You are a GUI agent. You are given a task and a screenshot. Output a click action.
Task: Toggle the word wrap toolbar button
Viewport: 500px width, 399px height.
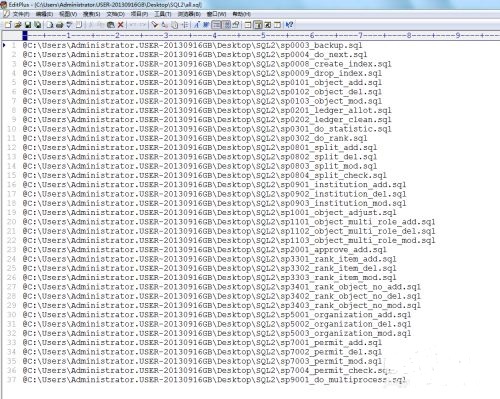click(x=206, y=25)
